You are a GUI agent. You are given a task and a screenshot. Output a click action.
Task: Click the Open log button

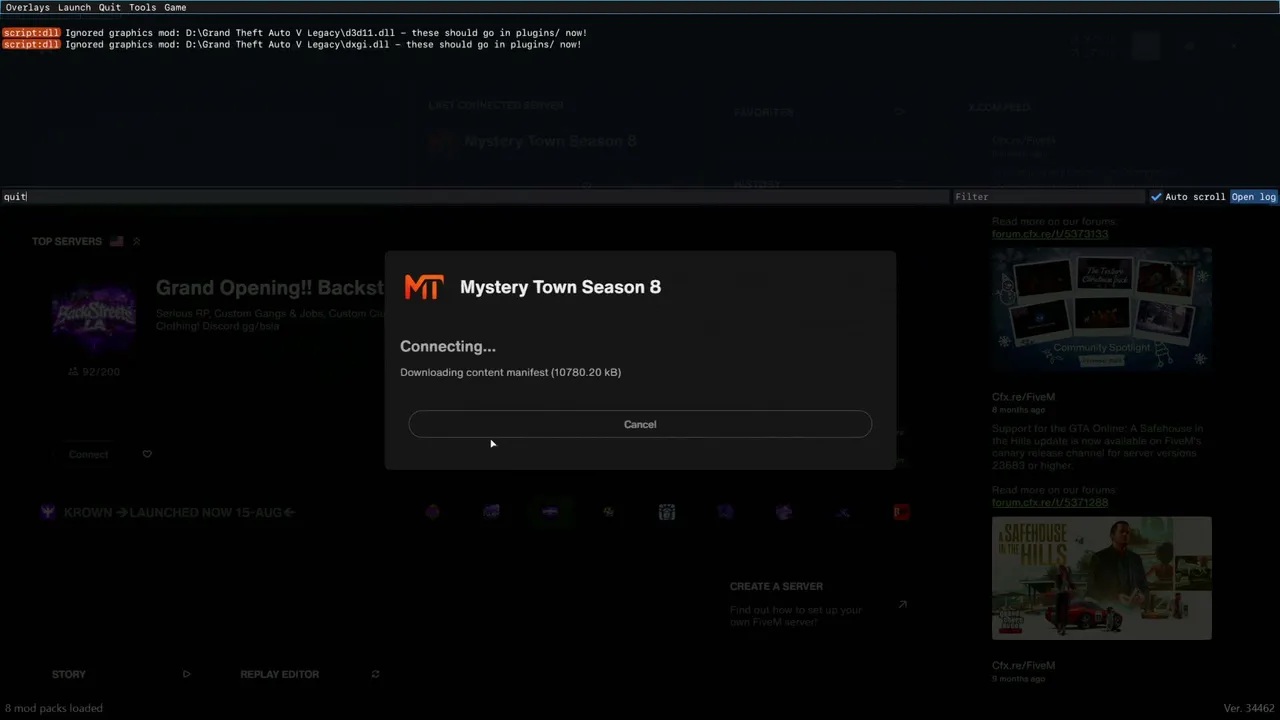[x=1254, y=197]
